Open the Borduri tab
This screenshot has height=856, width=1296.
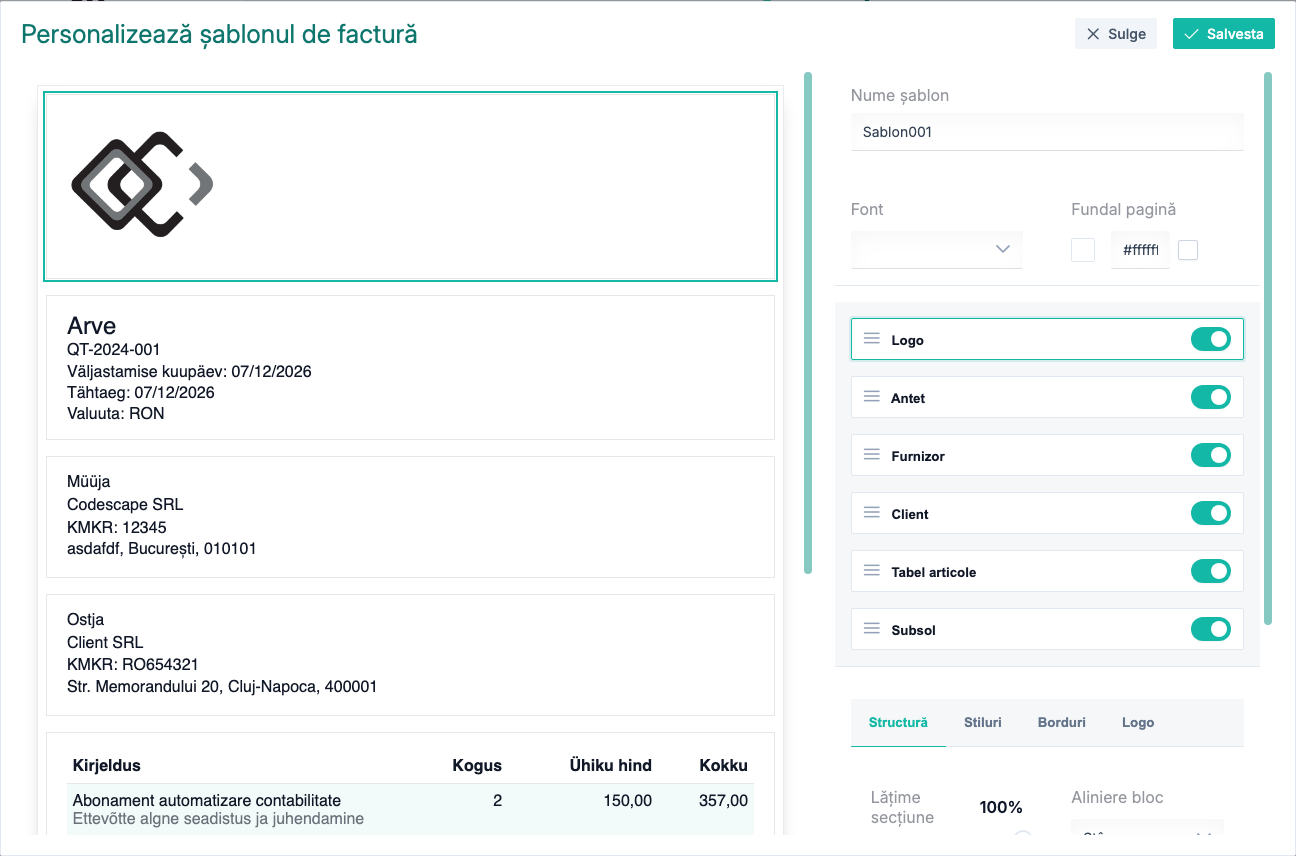[1062, 722]
